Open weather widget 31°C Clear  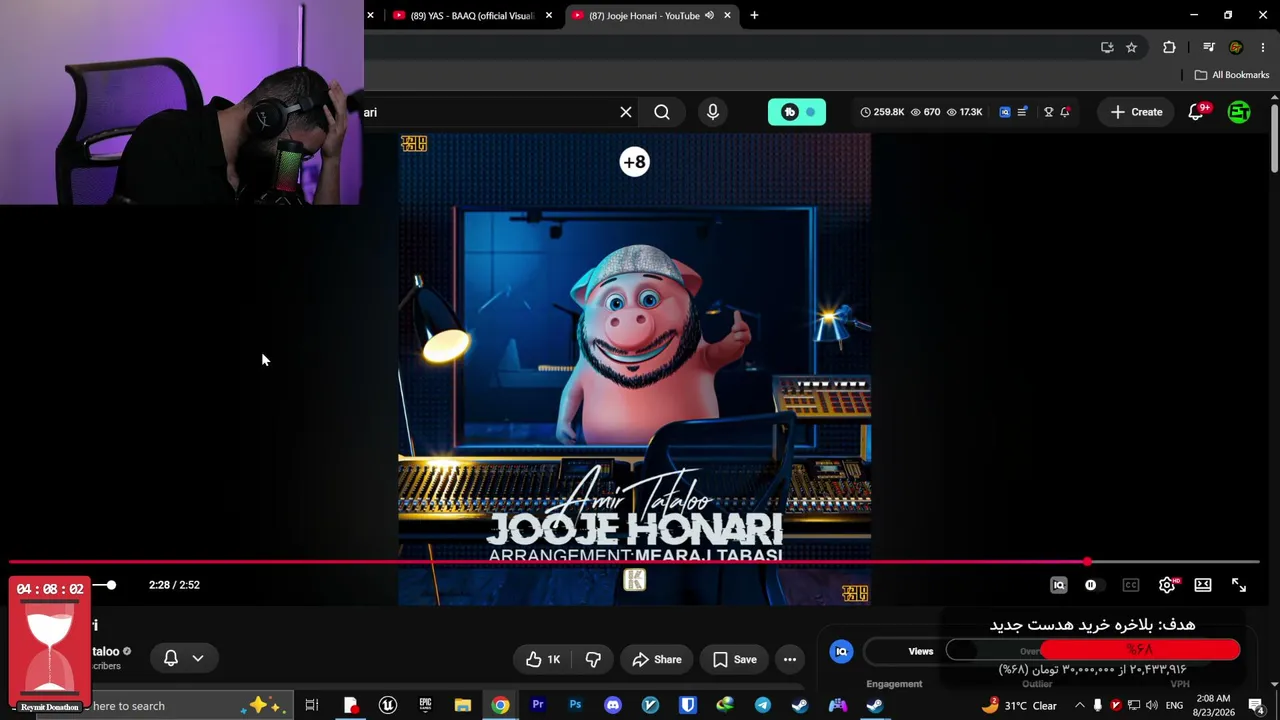point(1020,706)
